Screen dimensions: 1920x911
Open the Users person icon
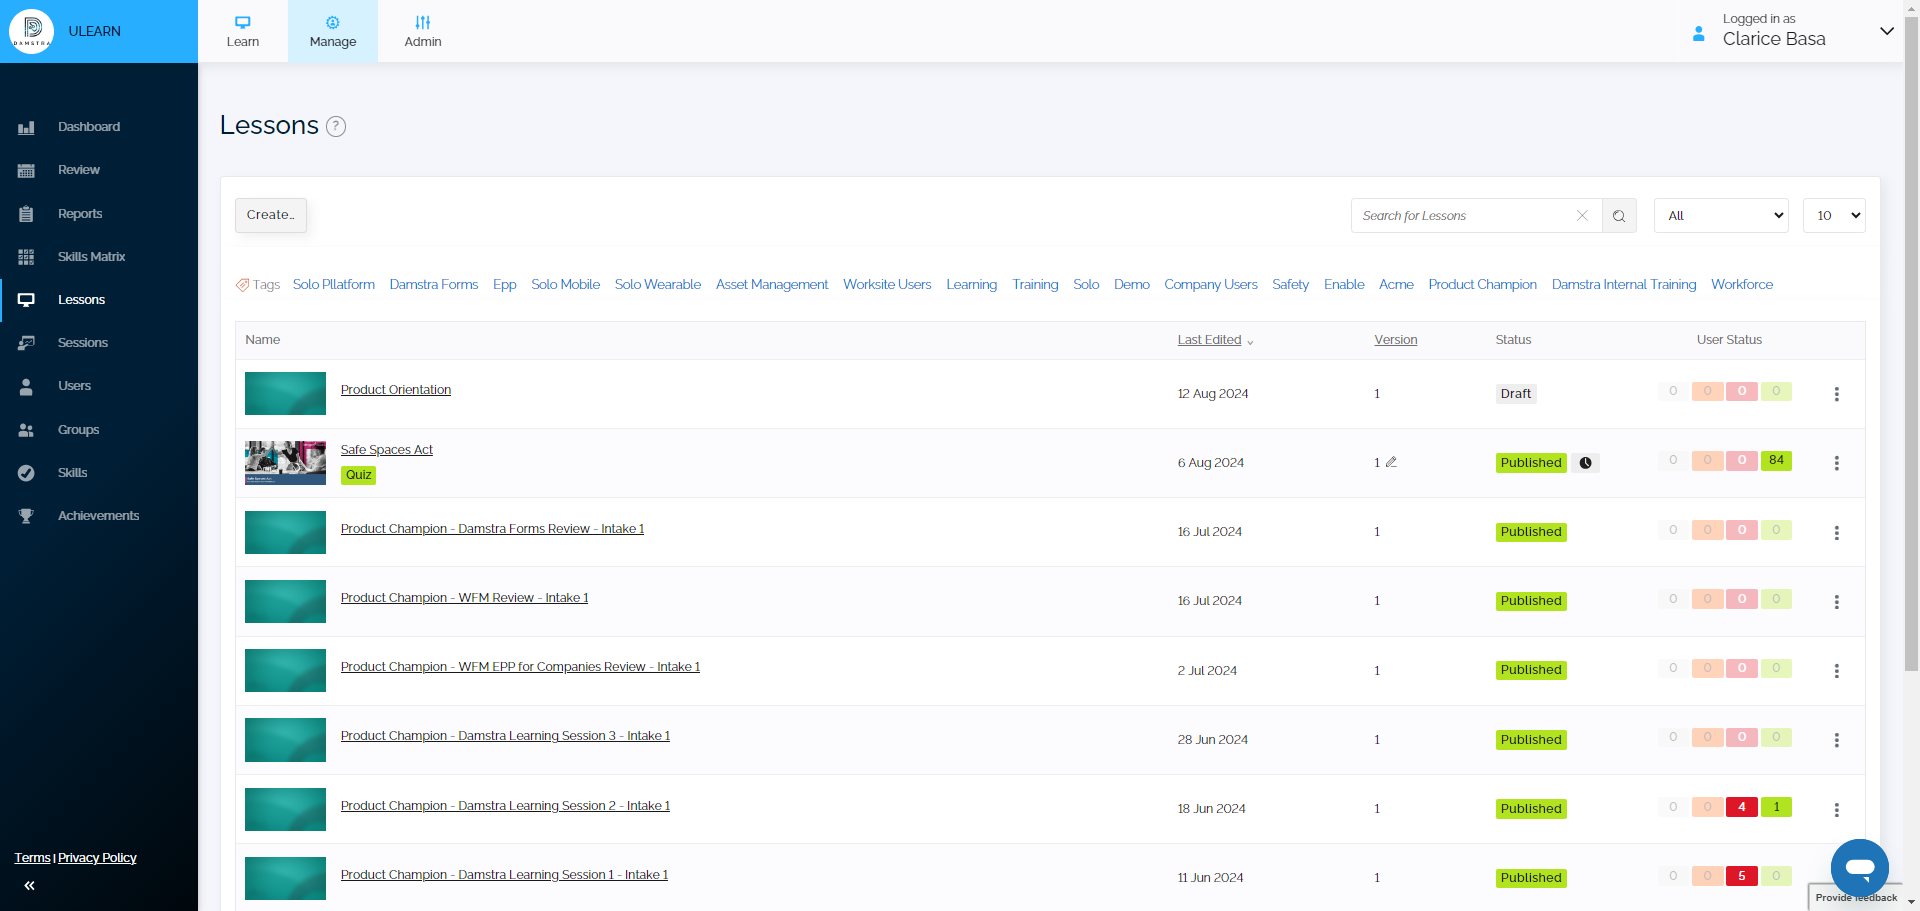tap(26, 386)
